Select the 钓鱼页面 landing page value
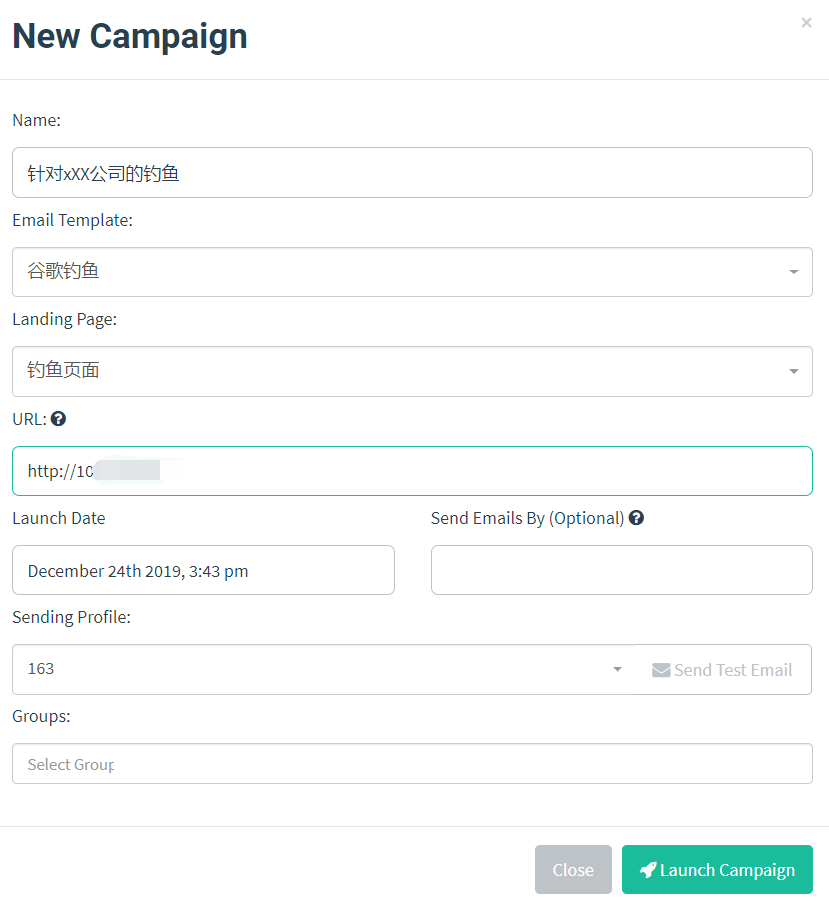This screenshot has width=829, height=901. pyautogui.click(x=64, y=371)
